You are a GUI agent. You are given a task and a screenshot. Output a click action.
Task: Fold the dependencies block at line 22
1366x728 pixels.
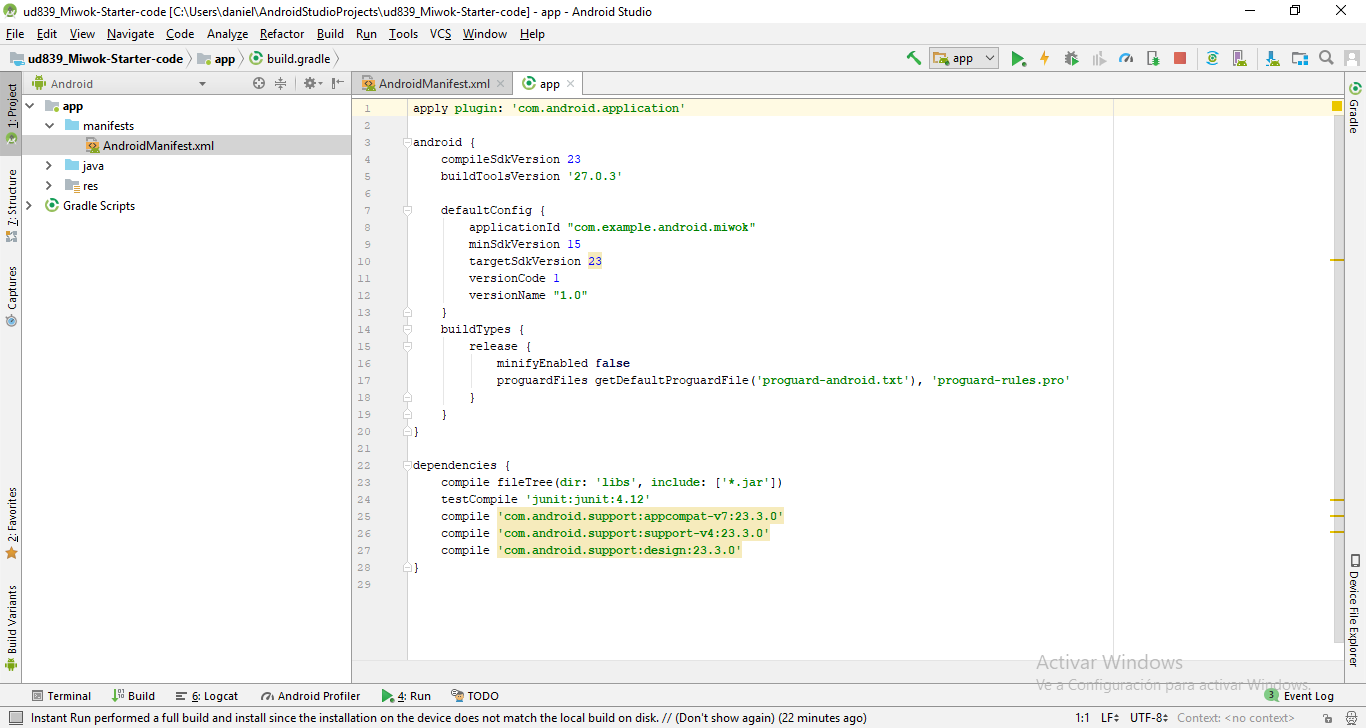pyautogui.click(x=407, y=465)
